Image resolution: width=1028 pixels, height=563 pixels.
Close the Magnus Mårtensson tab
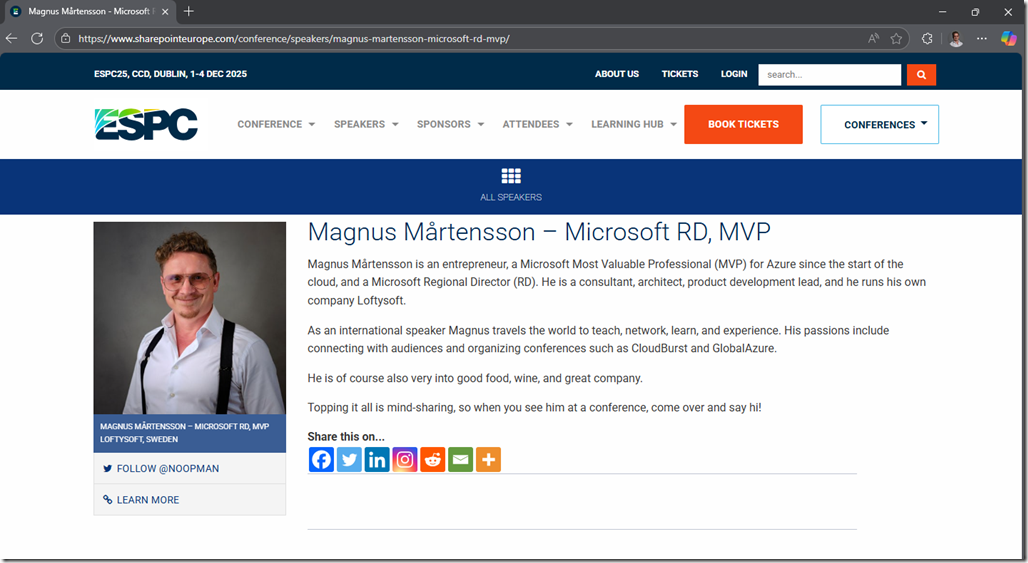[165, 12]
